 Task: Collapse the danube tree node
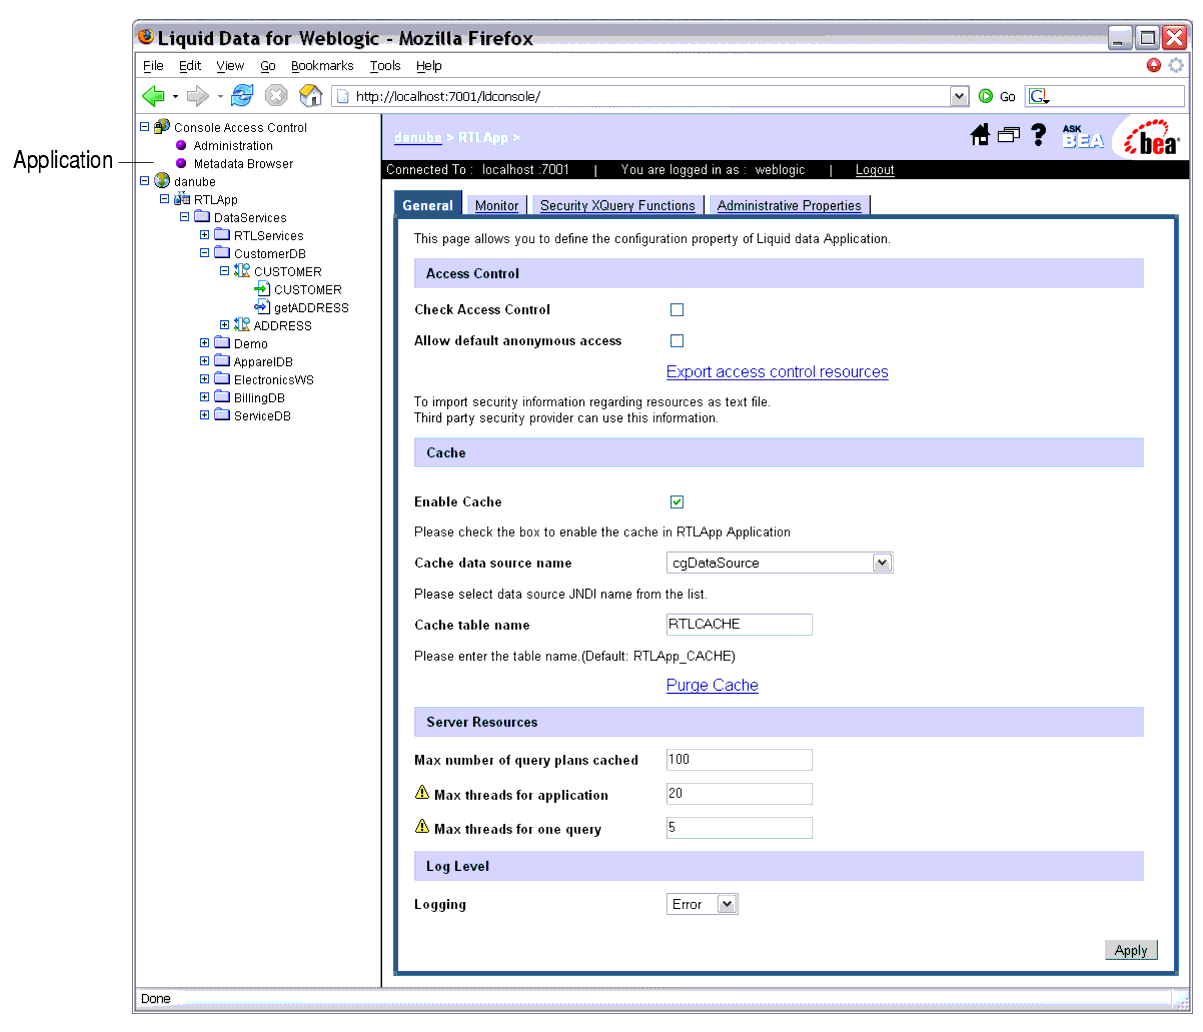tap(144, 181)
